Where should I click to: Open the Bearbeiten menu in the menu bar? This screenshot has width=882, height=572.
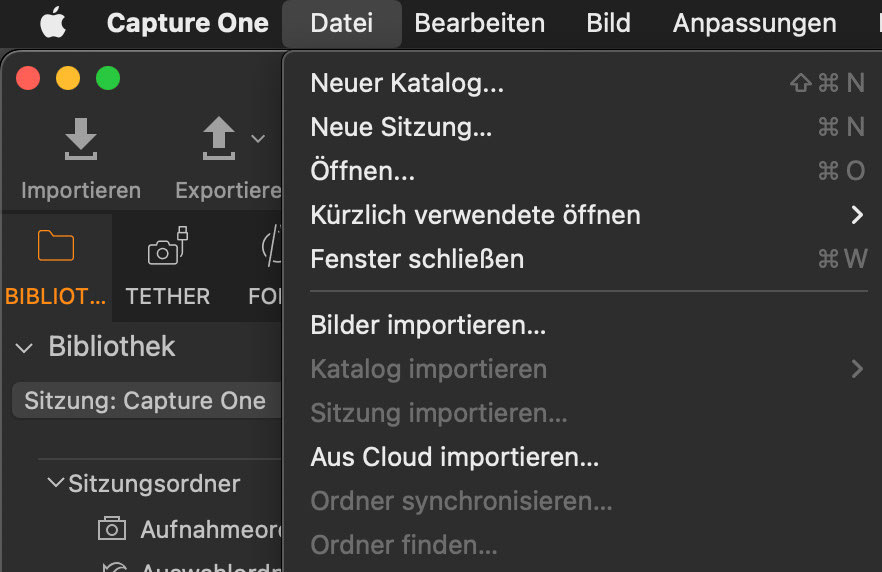480,23
